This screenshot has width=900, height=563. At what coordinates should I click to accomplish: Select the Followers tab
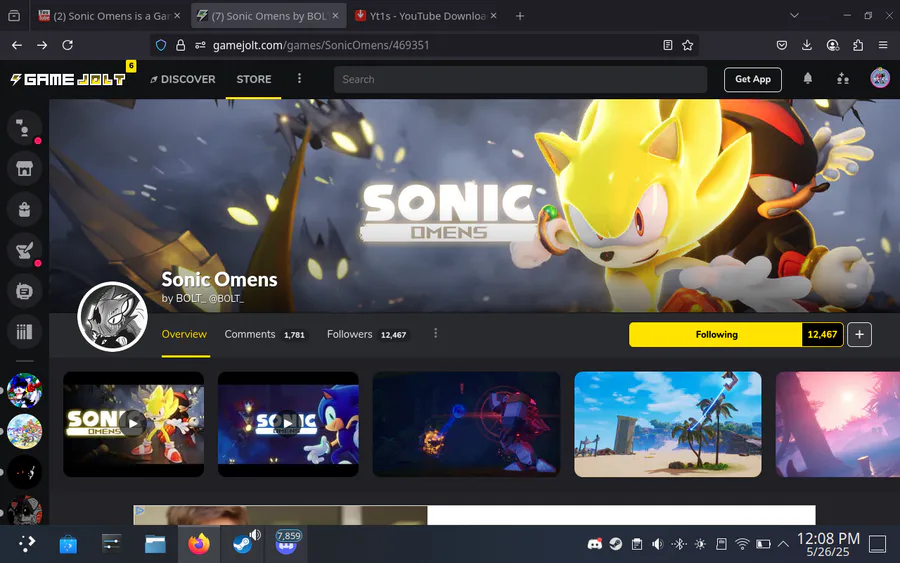coord(367,334)
